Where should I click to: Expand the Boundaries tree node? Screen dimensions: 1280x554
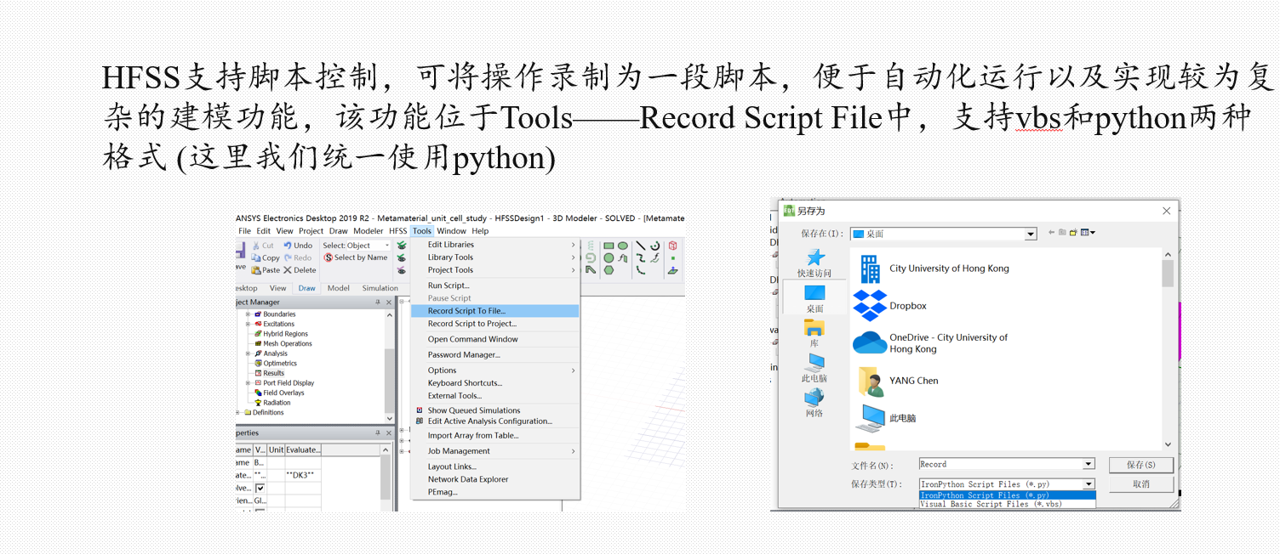coord(247,314)
